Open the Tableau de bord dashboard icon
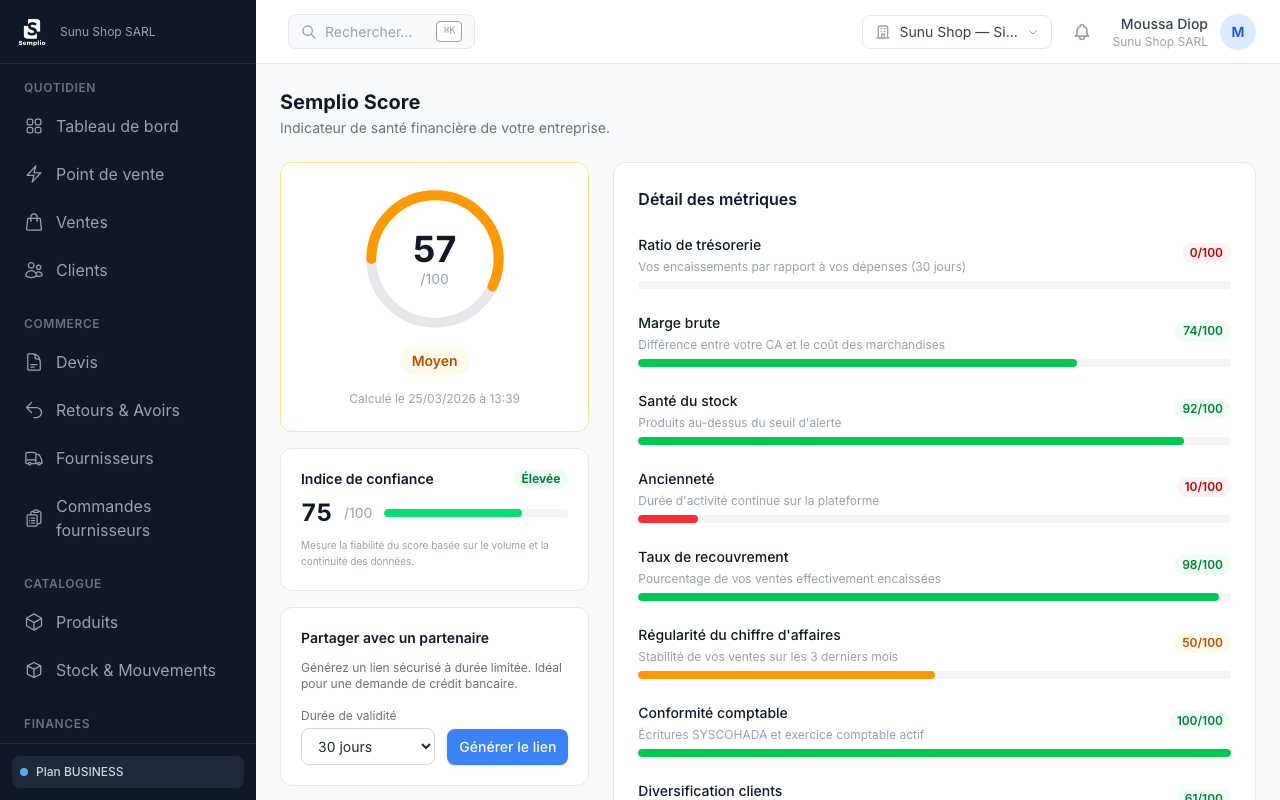This screenshot has height=800, width=1280. [33, 126]
